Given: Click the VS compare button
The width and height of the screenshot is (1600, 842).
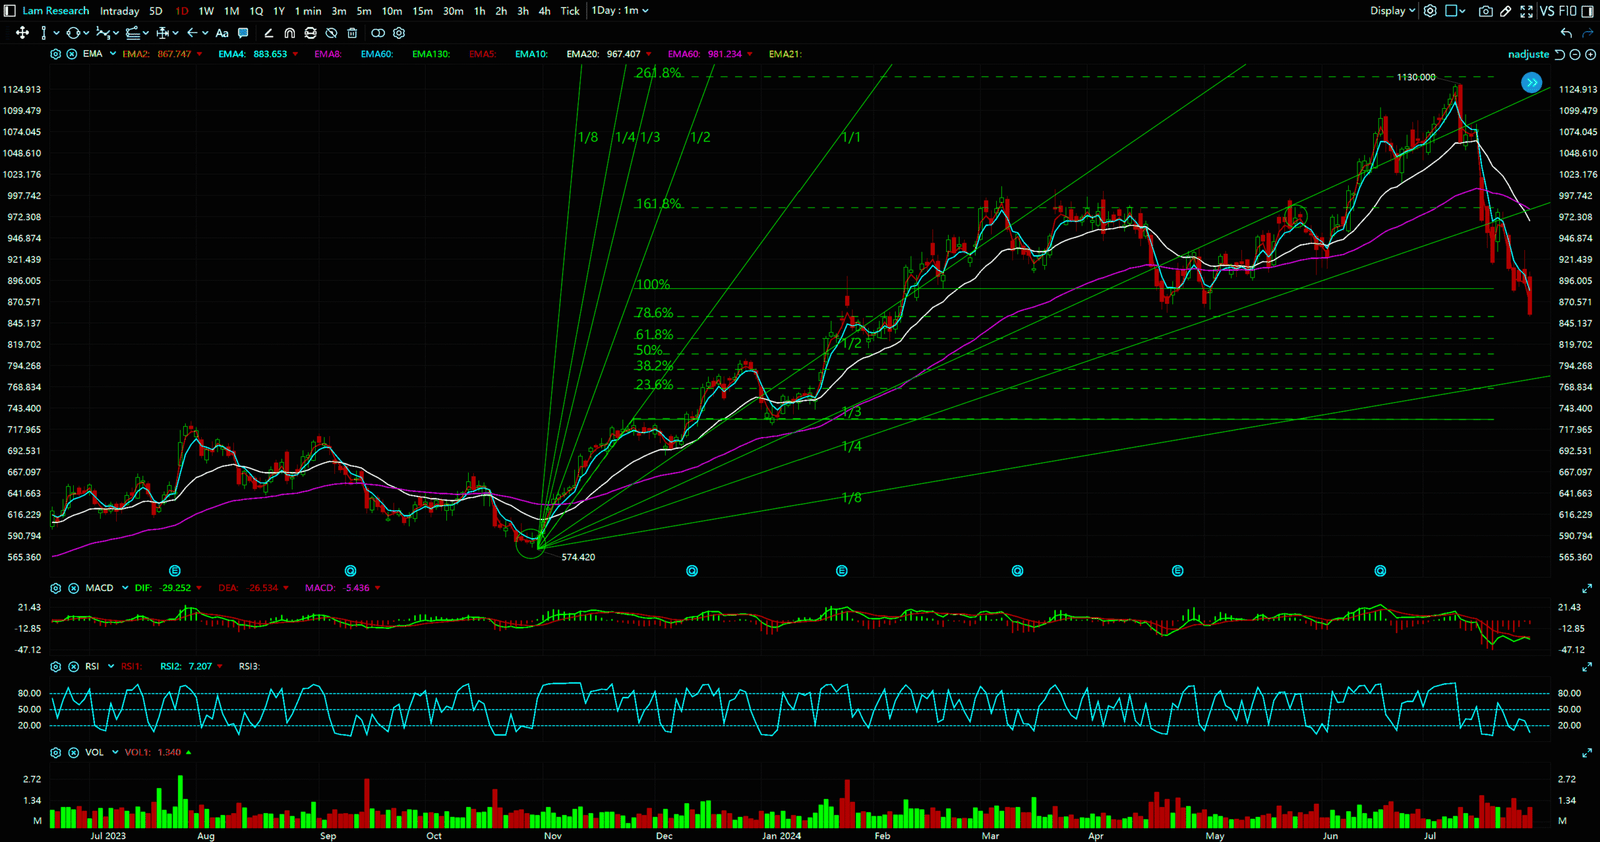Looking at the screenshot, I should pyautogui.click(x=1547, y=11).
